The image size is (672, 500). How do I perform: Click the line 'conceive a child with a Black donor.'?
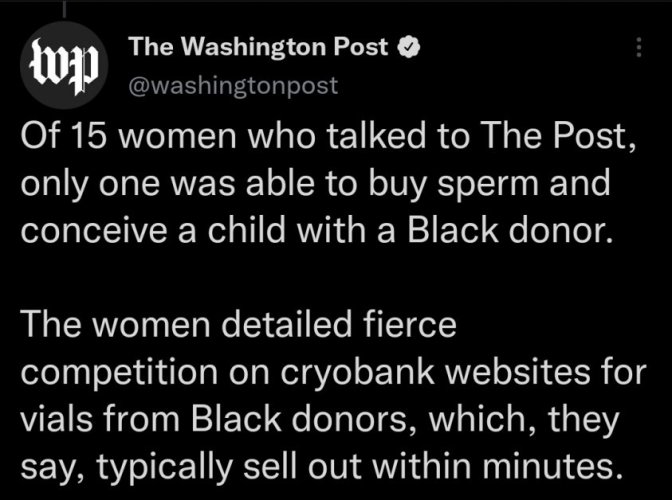[317, 230]
